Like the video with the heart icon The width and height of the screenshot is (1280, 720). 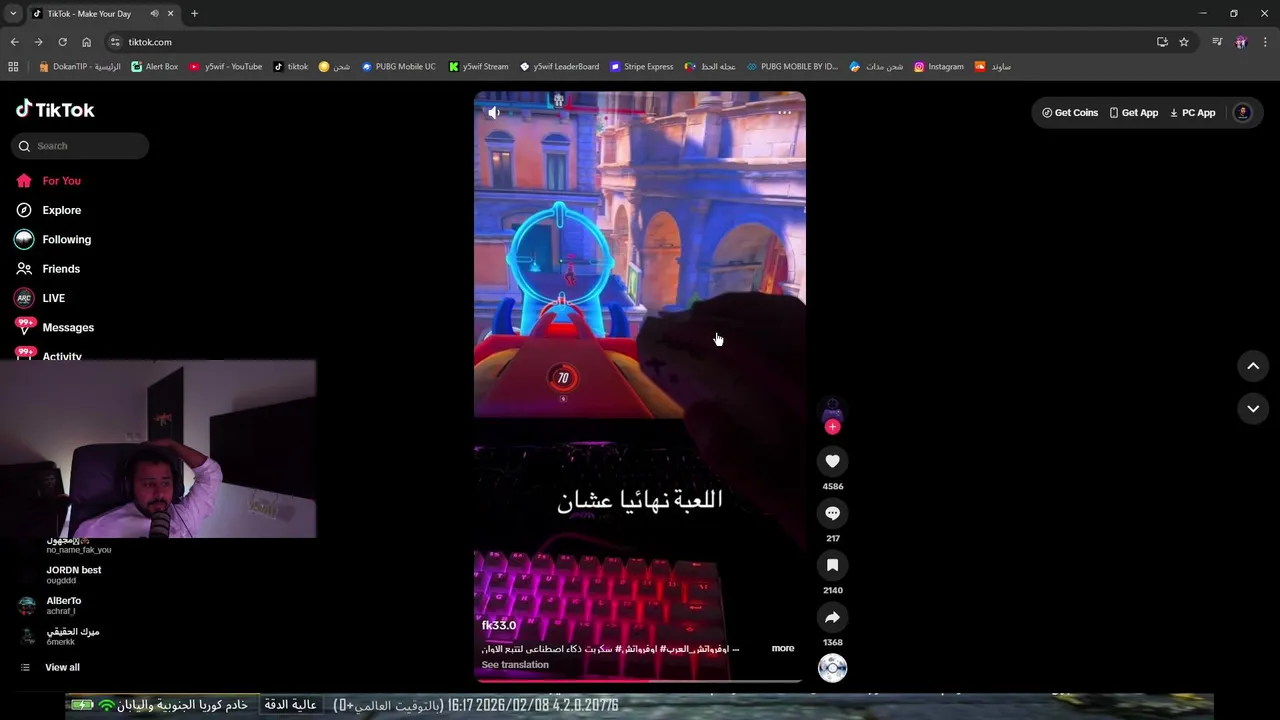(x=832, y=461)
